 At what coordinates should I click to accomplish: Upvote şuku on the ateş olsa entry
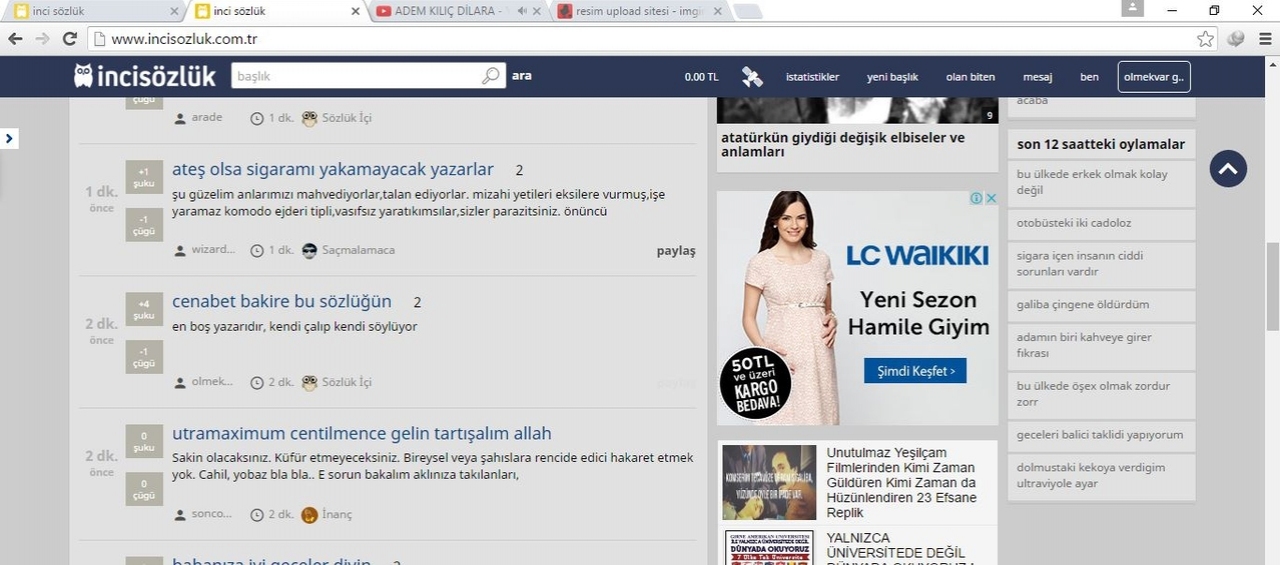(144, 176)
